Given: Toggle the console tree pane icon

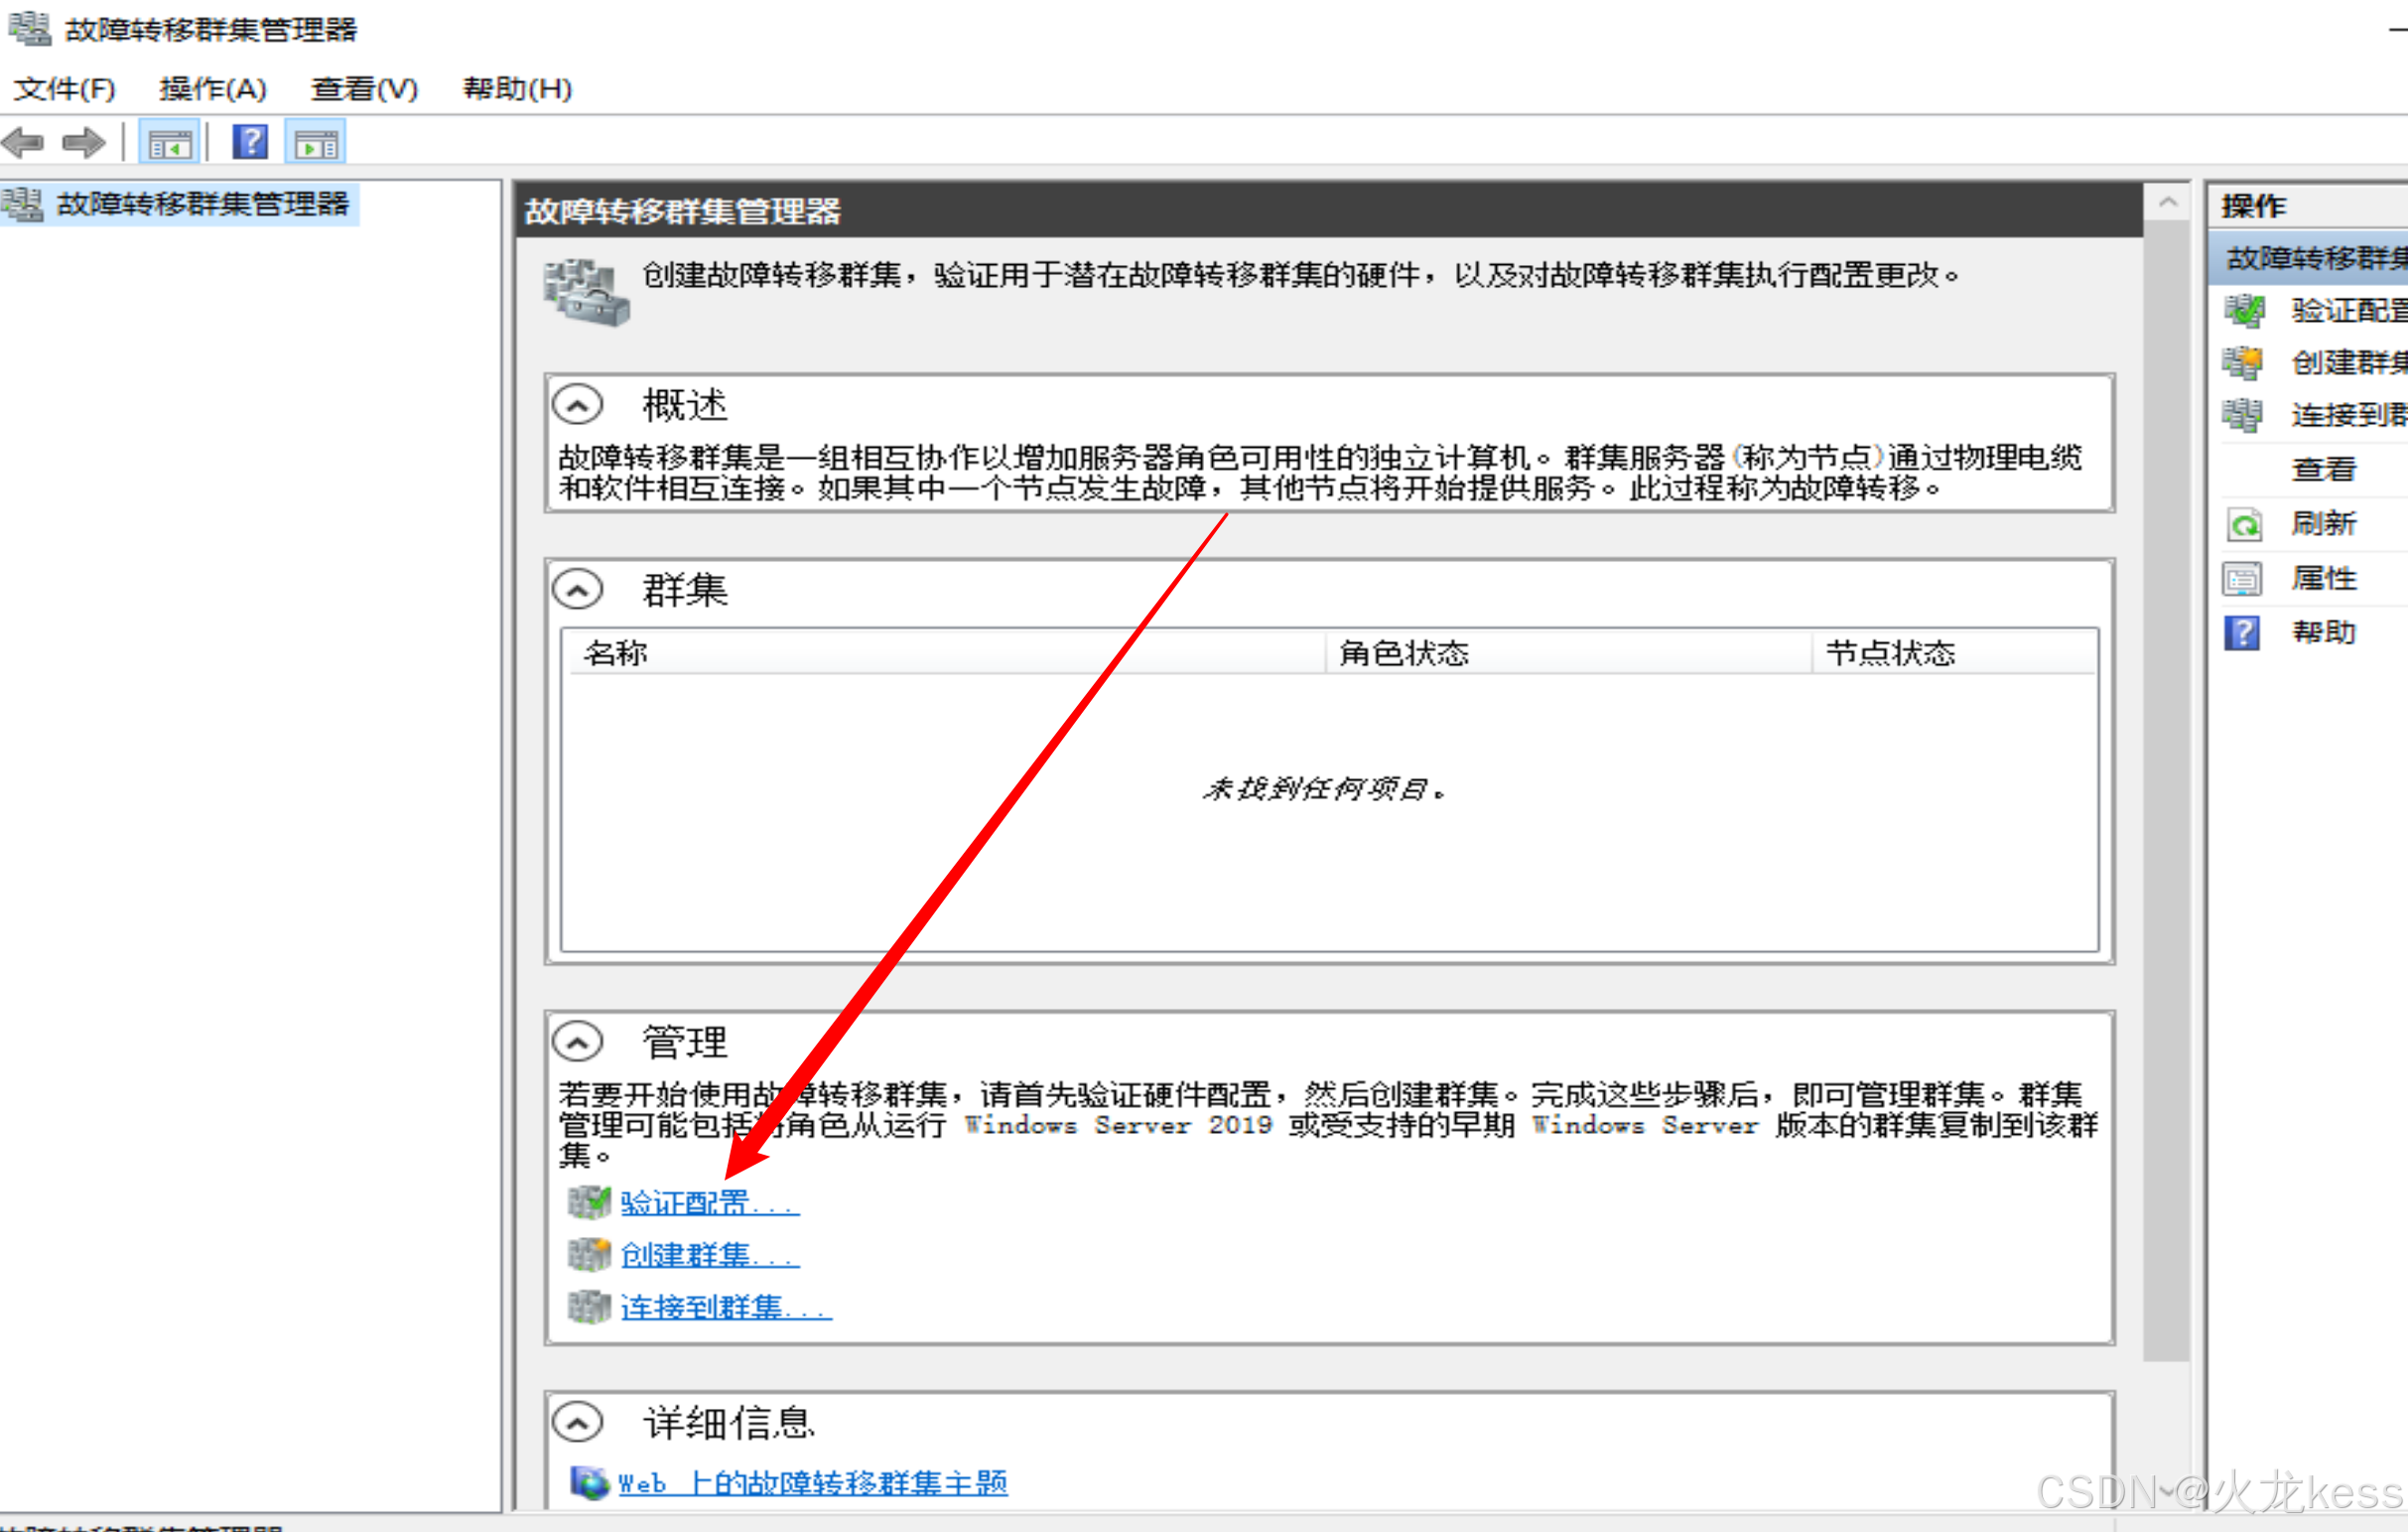Looking at the screenshot, I should click(x=169, y=143).
